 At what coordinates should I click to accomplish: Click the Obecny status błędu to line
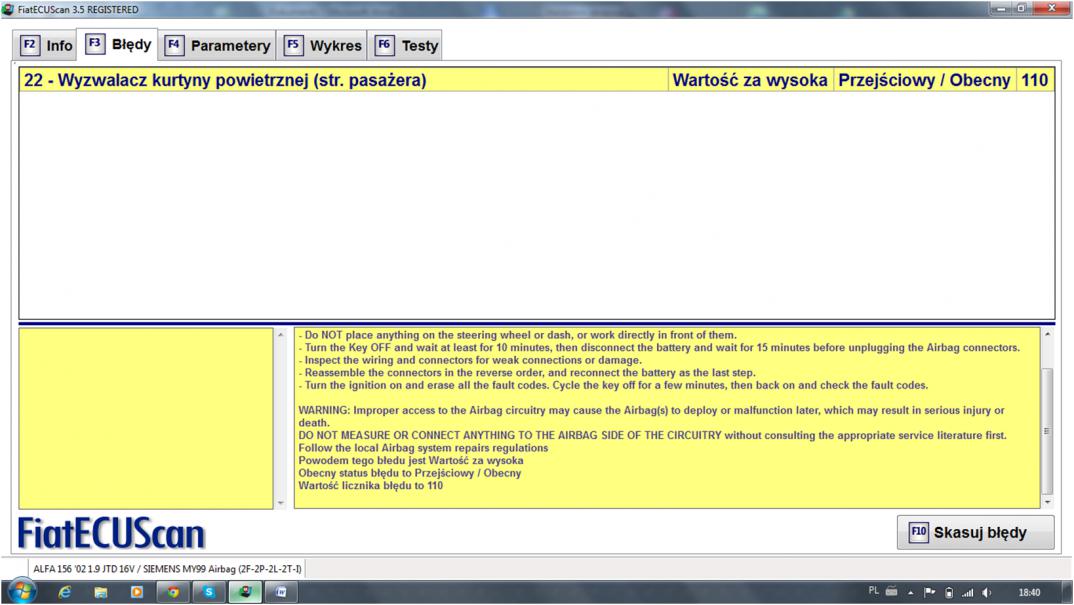point(410,473)
